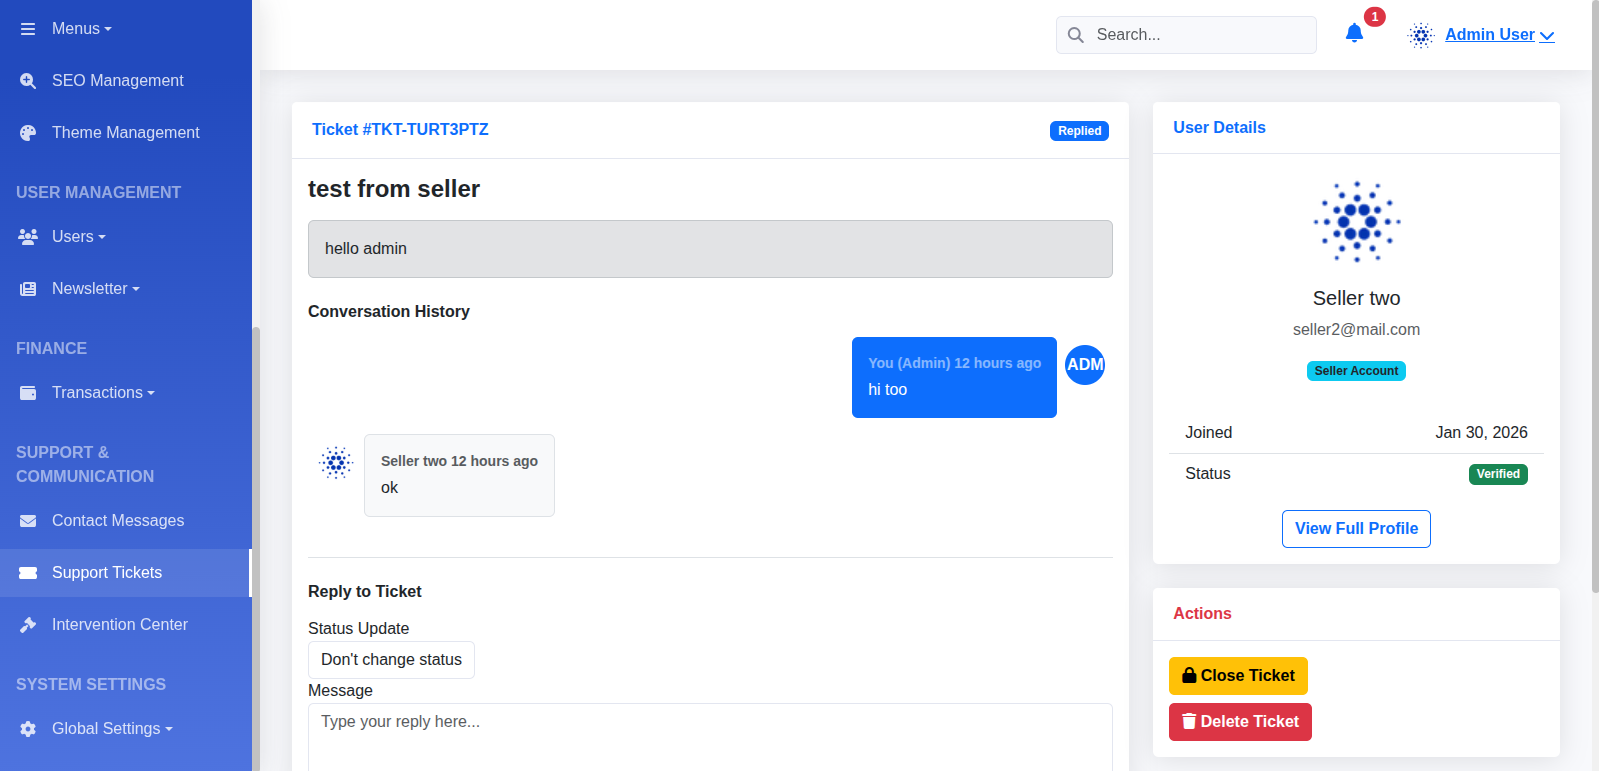
Task: Click the Support Tickets ticket icon
Action: tap(28, 573)
